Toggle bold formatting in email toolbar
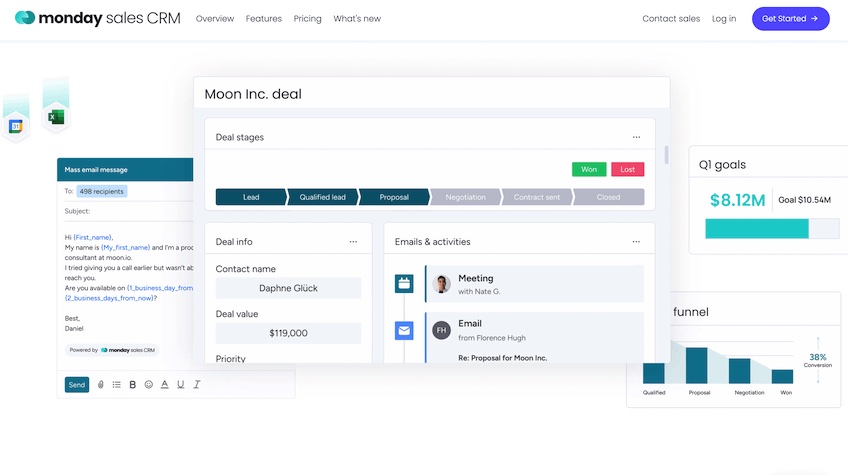 [x=132, y=385]
